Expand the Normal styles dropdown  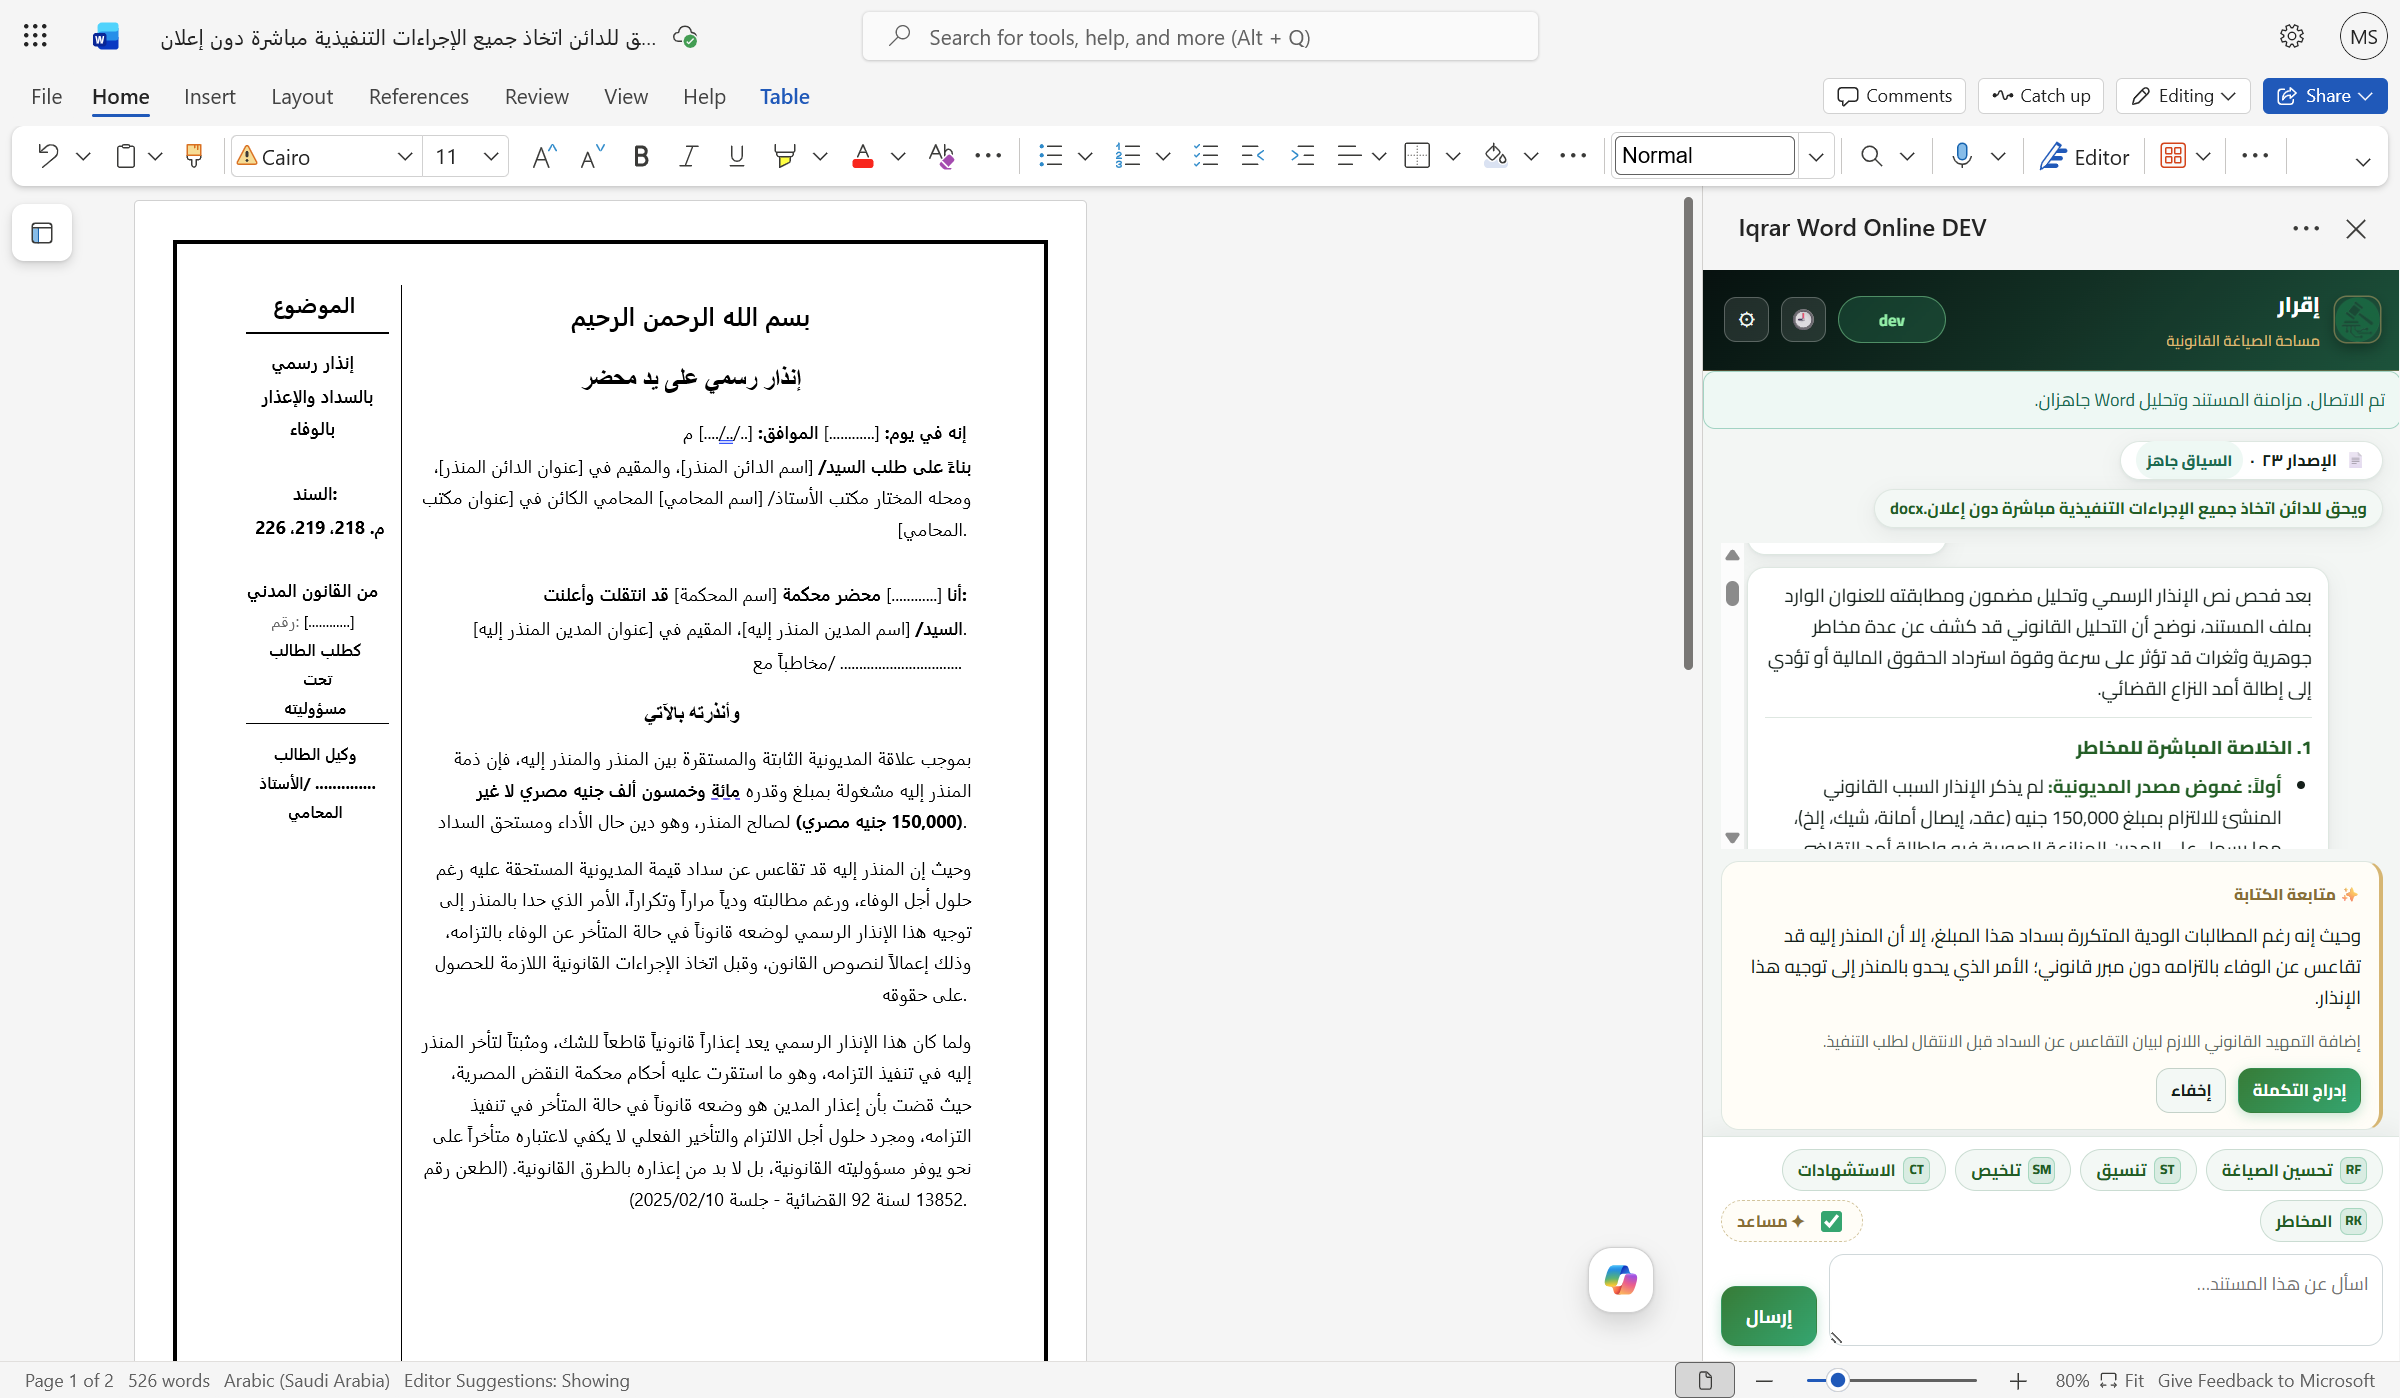coord(1816,156)
